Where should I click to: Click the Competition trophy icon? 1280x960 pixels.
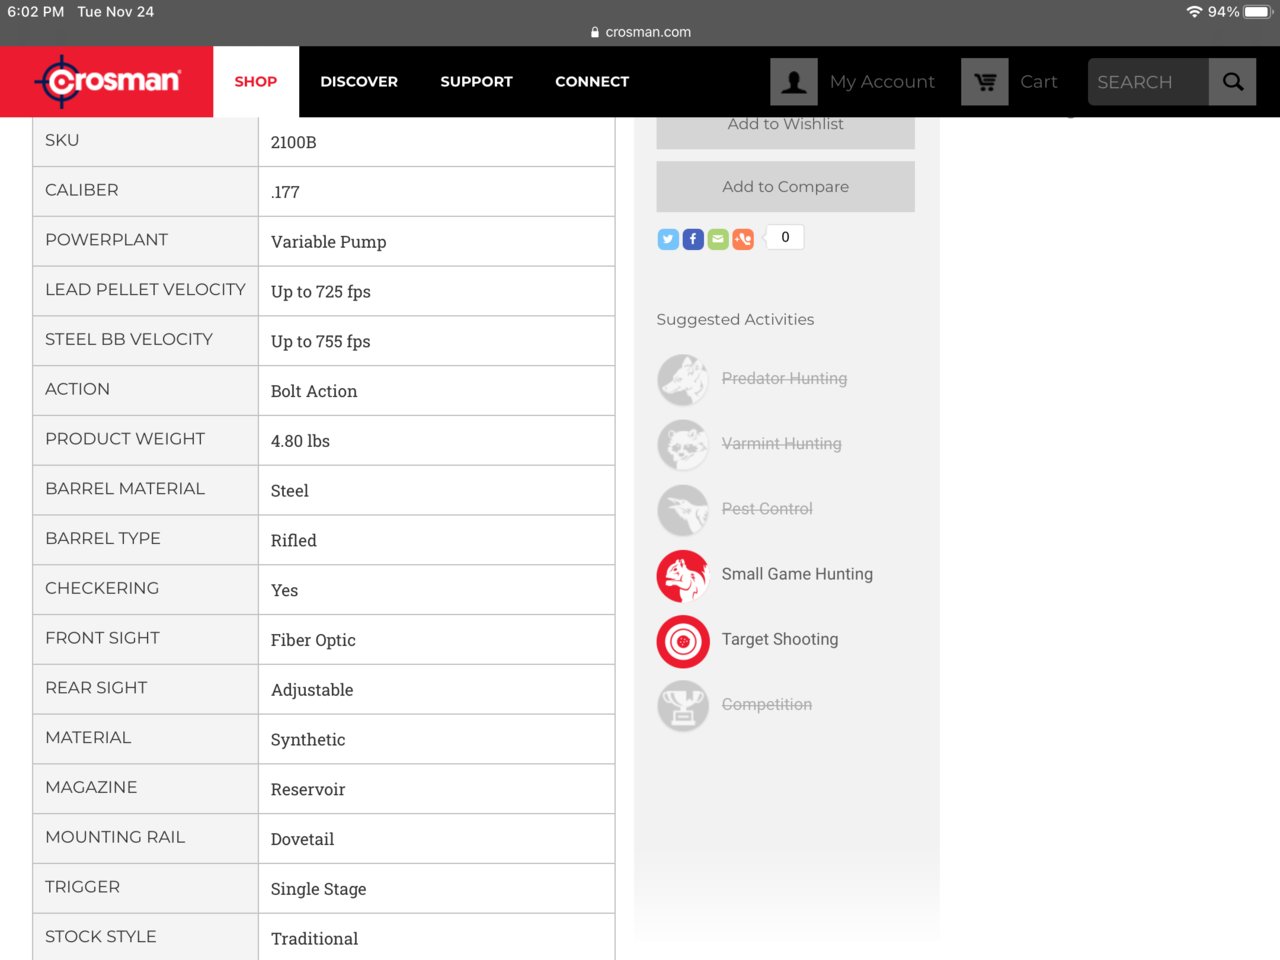pyautogui.click(x=683, y=706)
